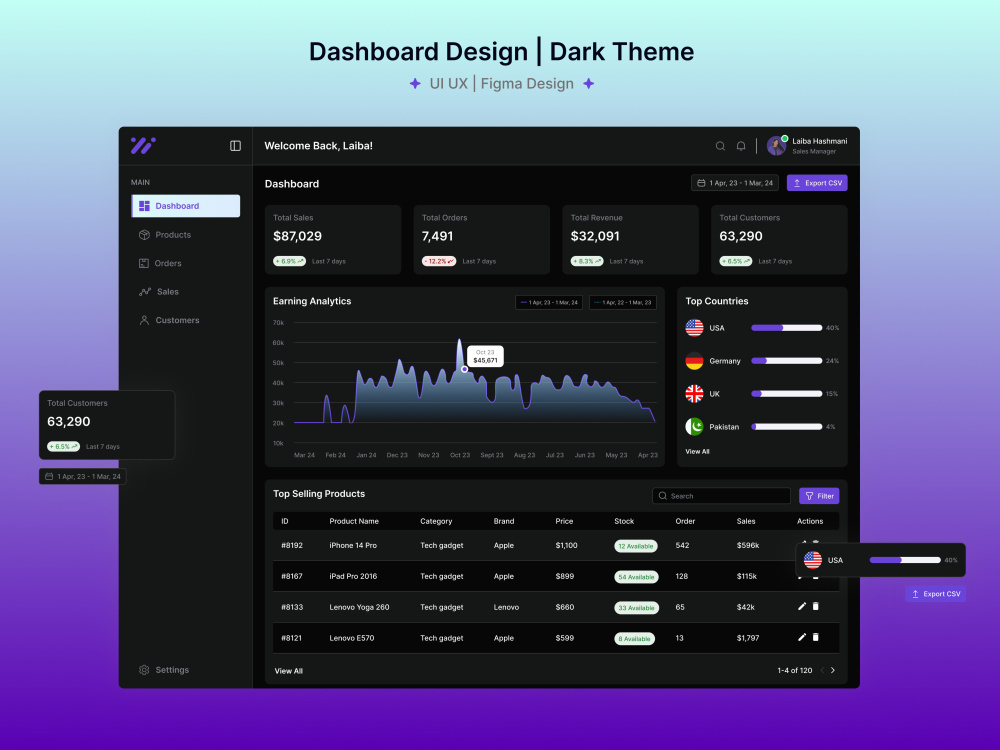Click the Filter button
Screen dimensions: 1000x750
click(x=819, y=496)
